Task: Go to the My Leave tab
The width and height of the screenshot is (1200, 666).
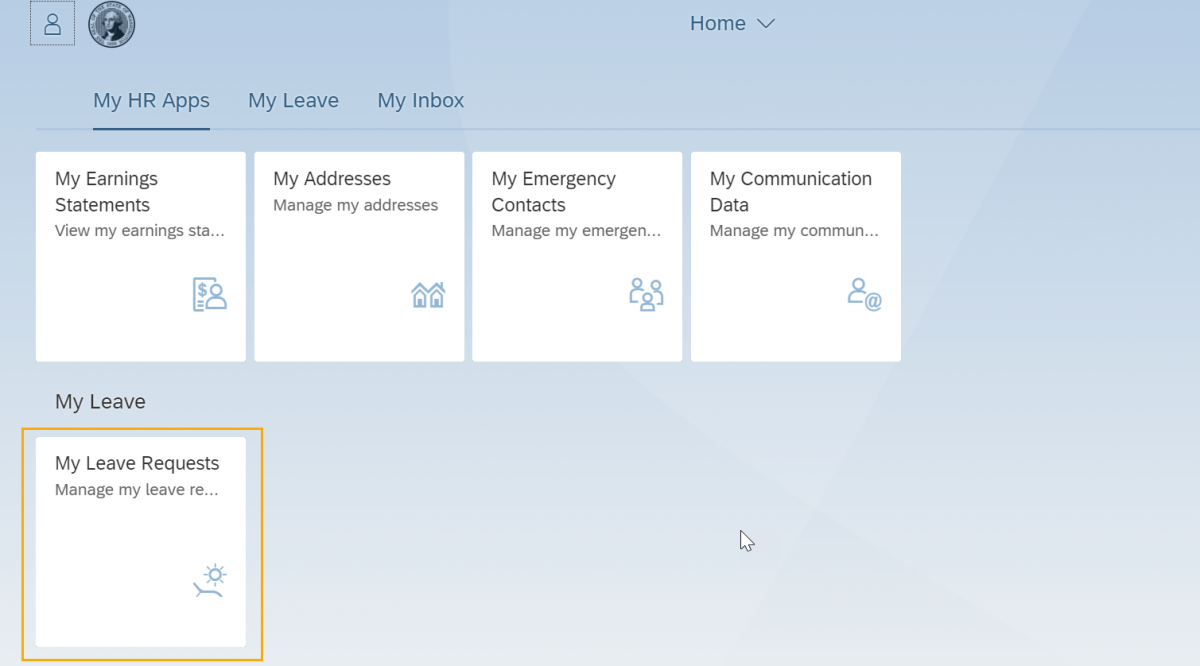Action: tap(293, 101)
